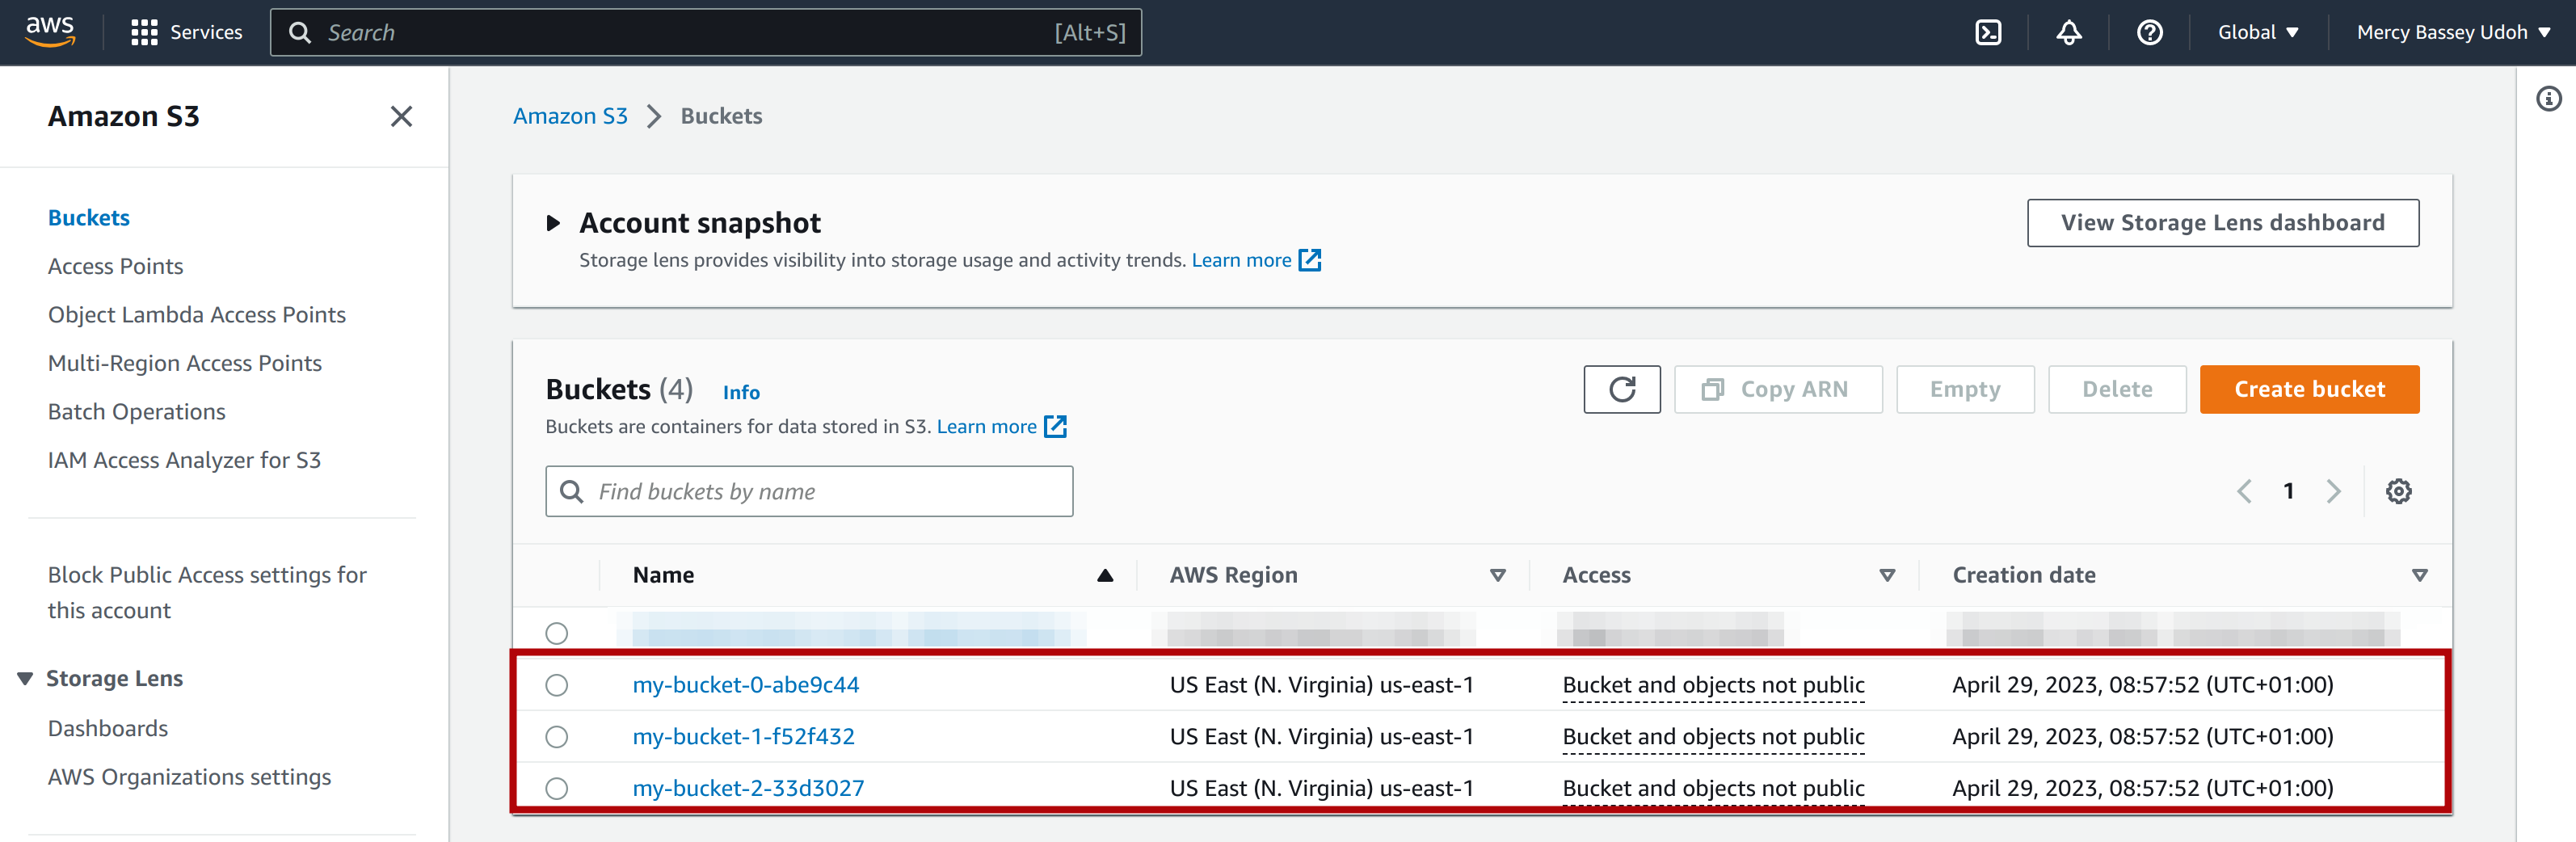The height and width of the screenshot is (842, 2576).
Task: Refresh the buckets list
Action: coord(1621,389)
